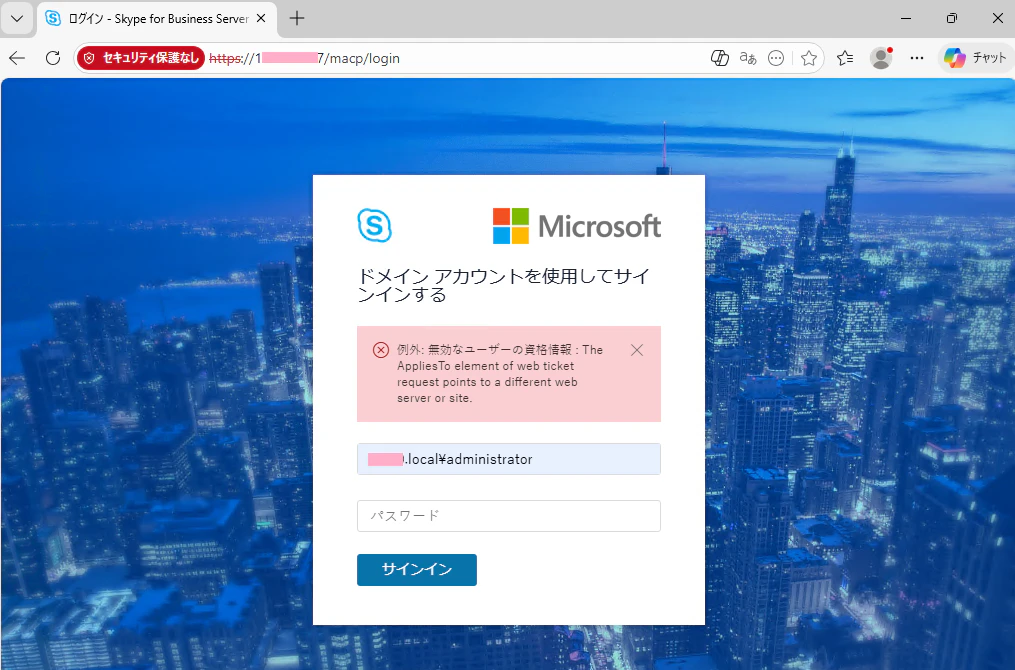Click the red error circle icon
Viewport: 1015px width, 670px height.
381,350
